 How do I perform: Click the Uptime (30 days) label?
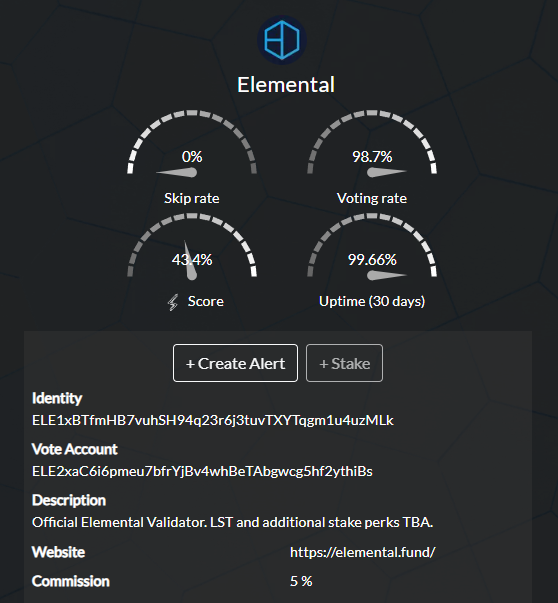372,301
